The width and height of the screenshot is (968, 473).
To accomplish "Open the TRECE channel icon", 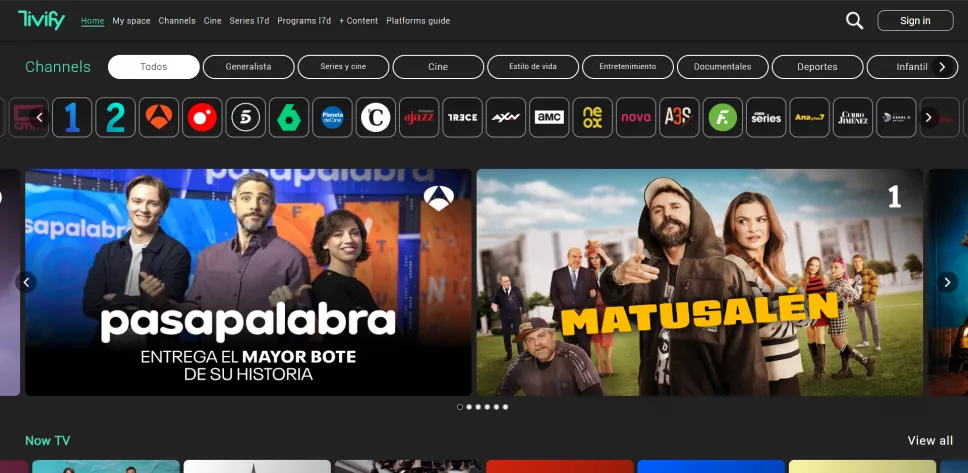I will click(462, 117).
